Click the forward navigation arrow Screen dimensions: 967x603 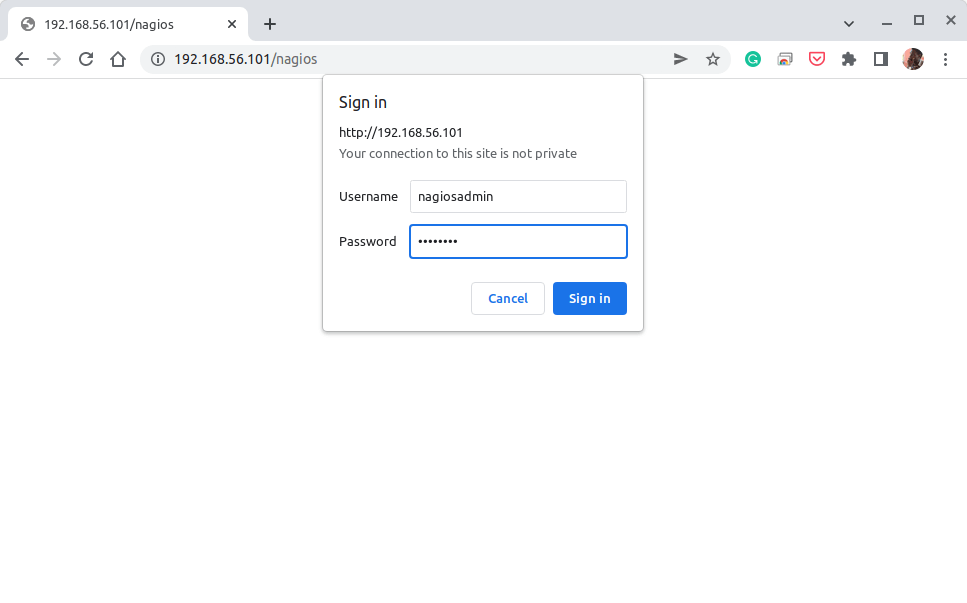[54, 59]
